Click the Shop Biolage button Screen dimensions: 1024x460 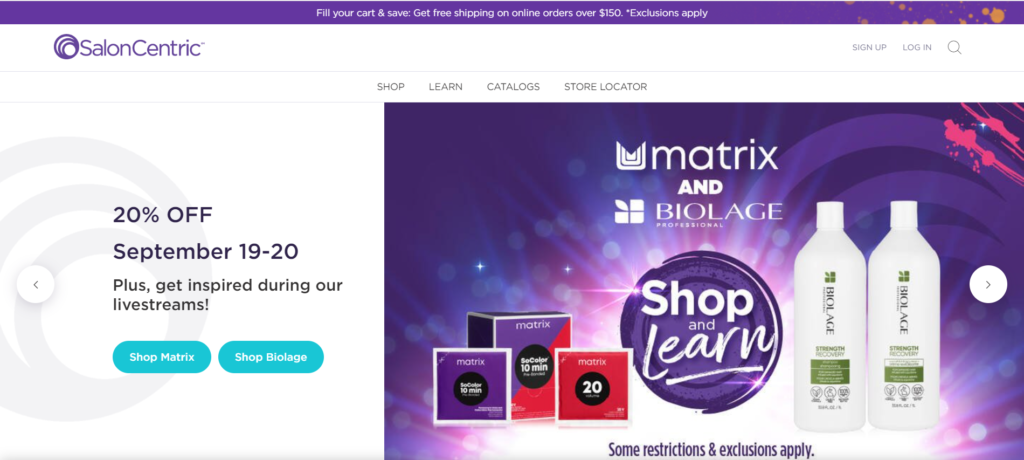(271, 357)
